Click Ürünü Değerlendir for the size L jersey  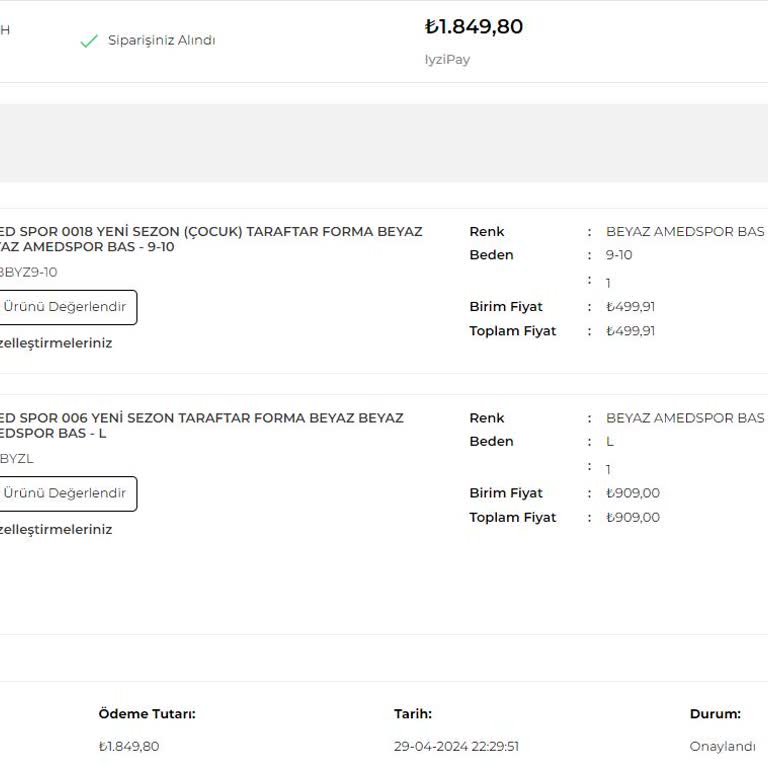[66, 494]
